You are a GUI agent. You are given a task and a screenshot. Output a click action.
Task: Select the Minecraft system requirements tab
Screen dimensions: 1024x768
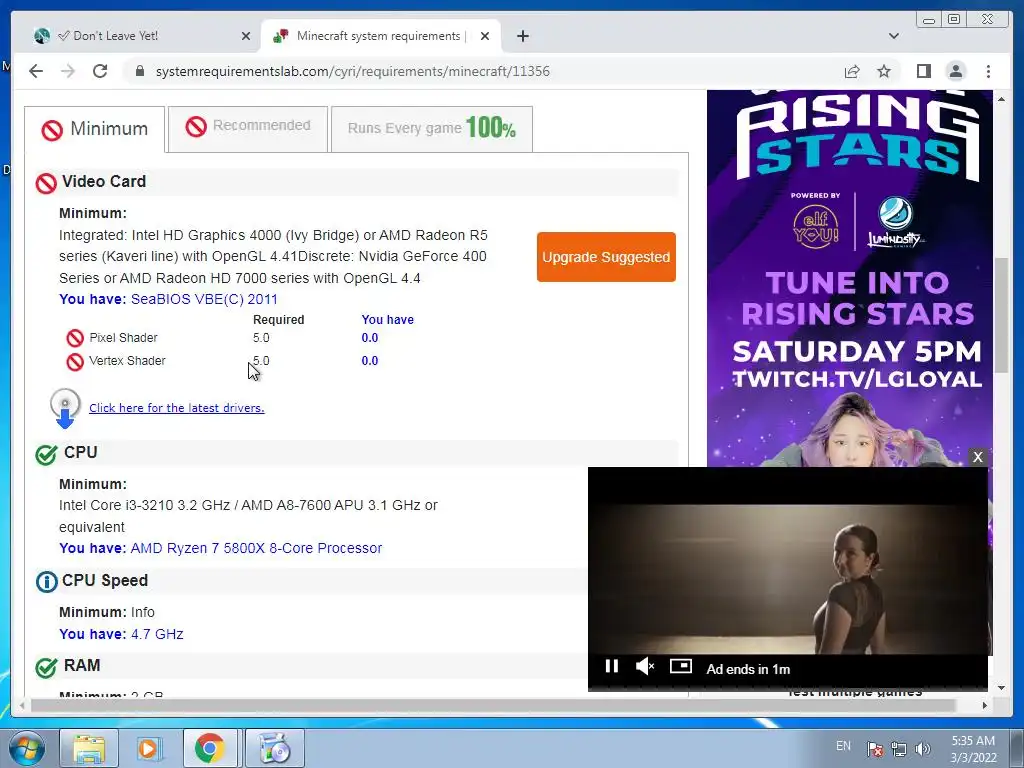[381, 36]
